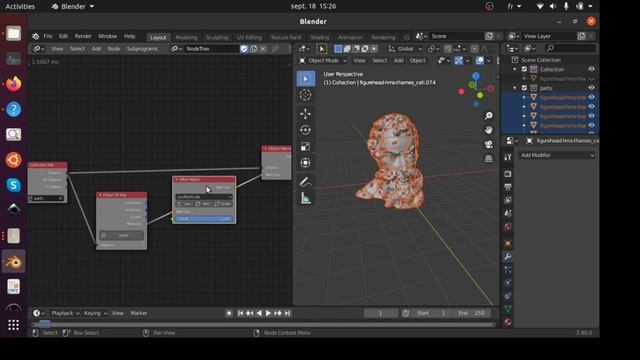Hide the first figurehead object under parts

pyautogui.click(x=591, y=97)
